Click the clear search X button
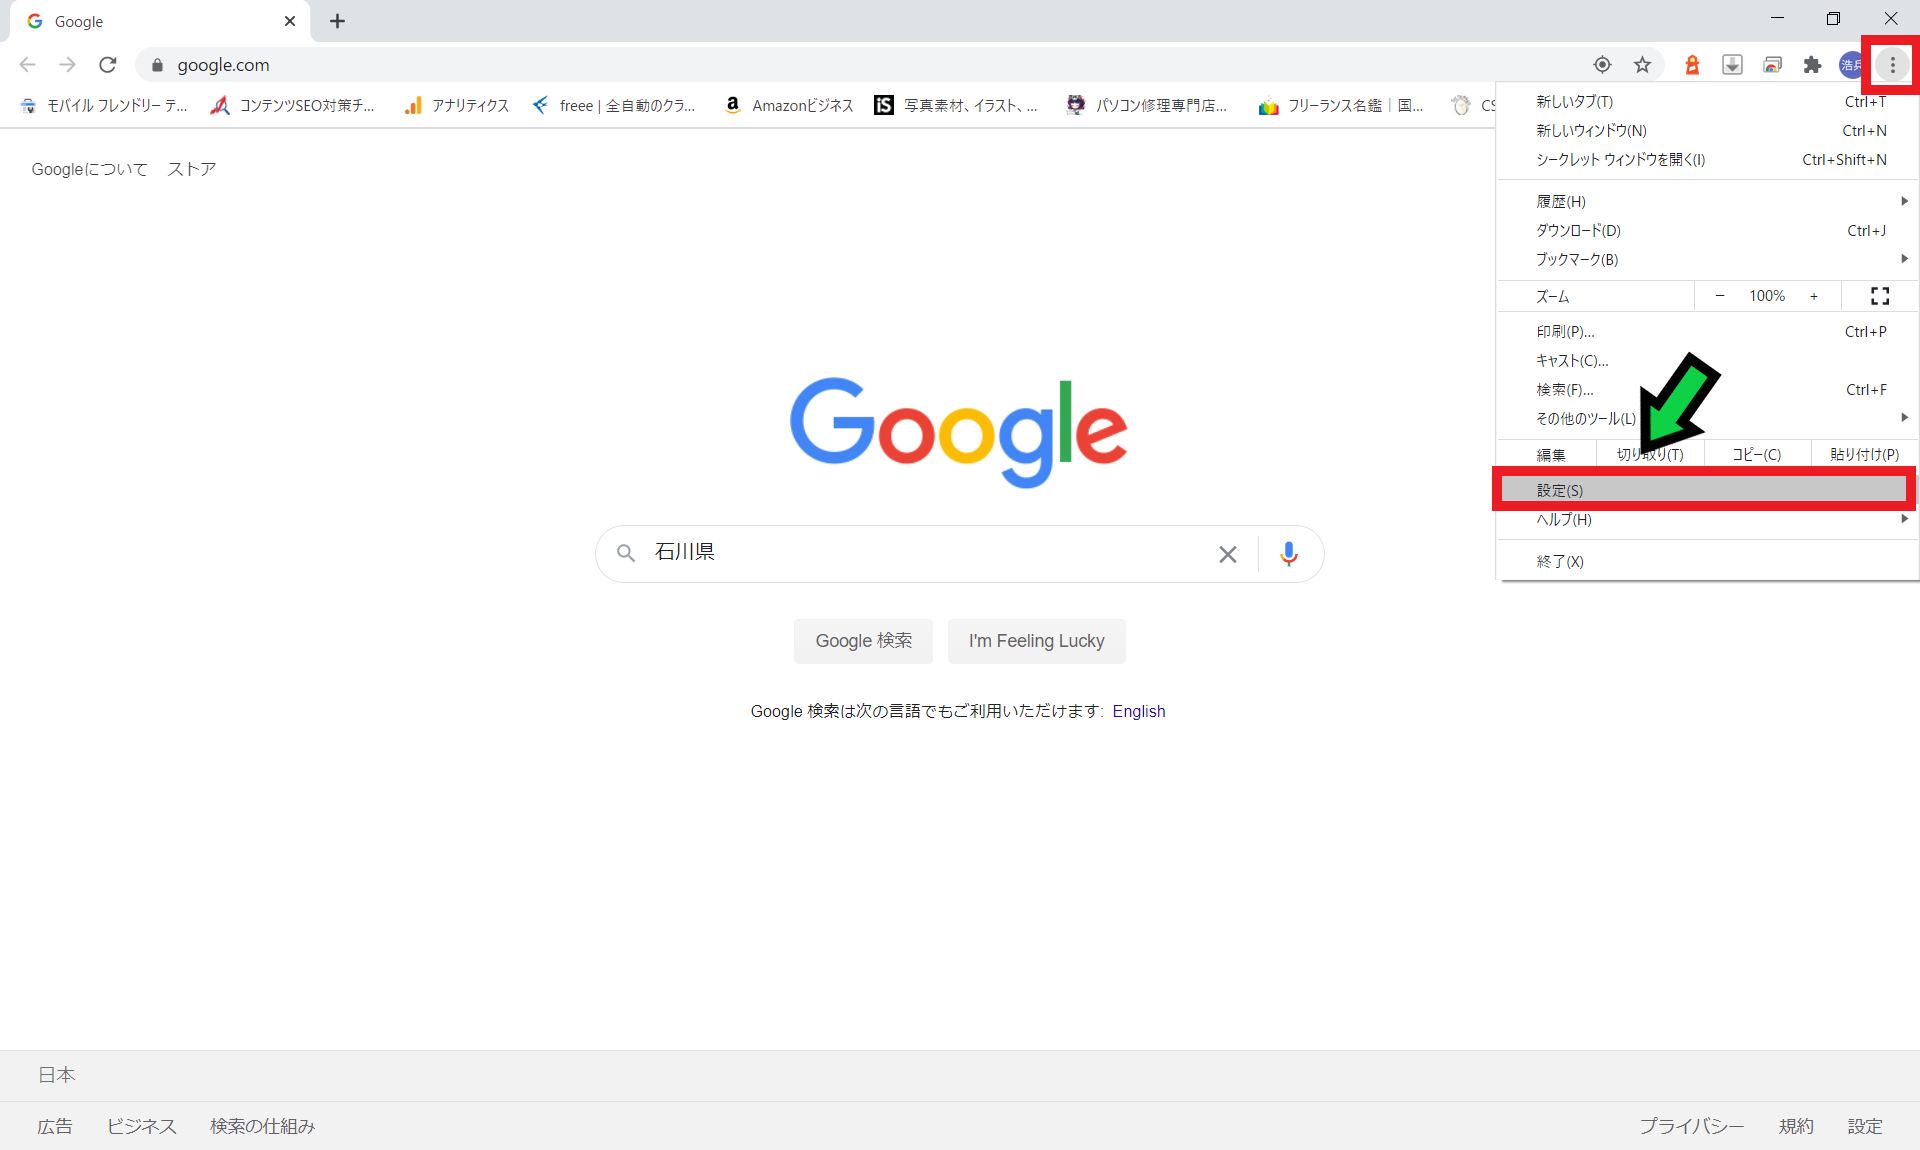This screenshot has height=1150, width=1920. tap(1228, 553)
